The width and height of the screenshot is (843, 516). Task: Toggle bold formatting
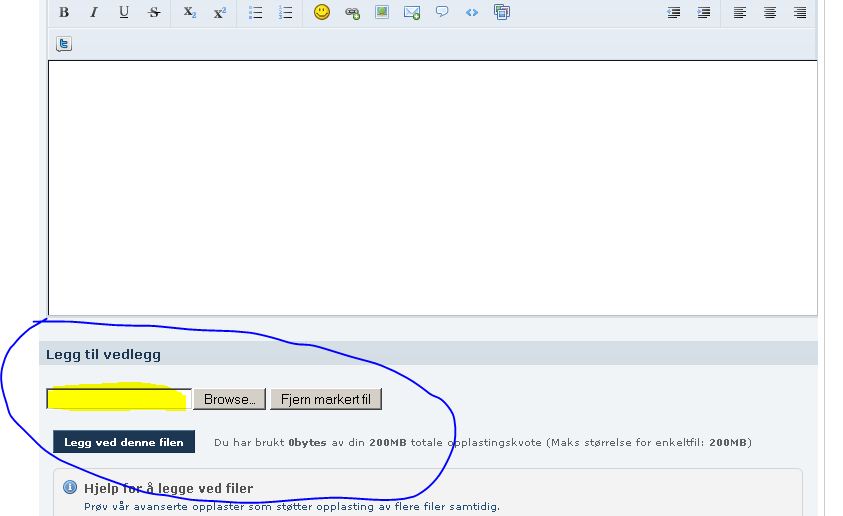pos(64,12)
